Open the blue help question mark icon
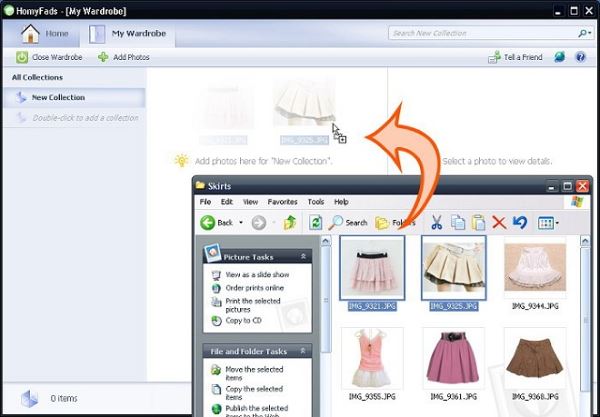Image resolution: width=600 pixels, height=417 pixels. coord(580,57)
